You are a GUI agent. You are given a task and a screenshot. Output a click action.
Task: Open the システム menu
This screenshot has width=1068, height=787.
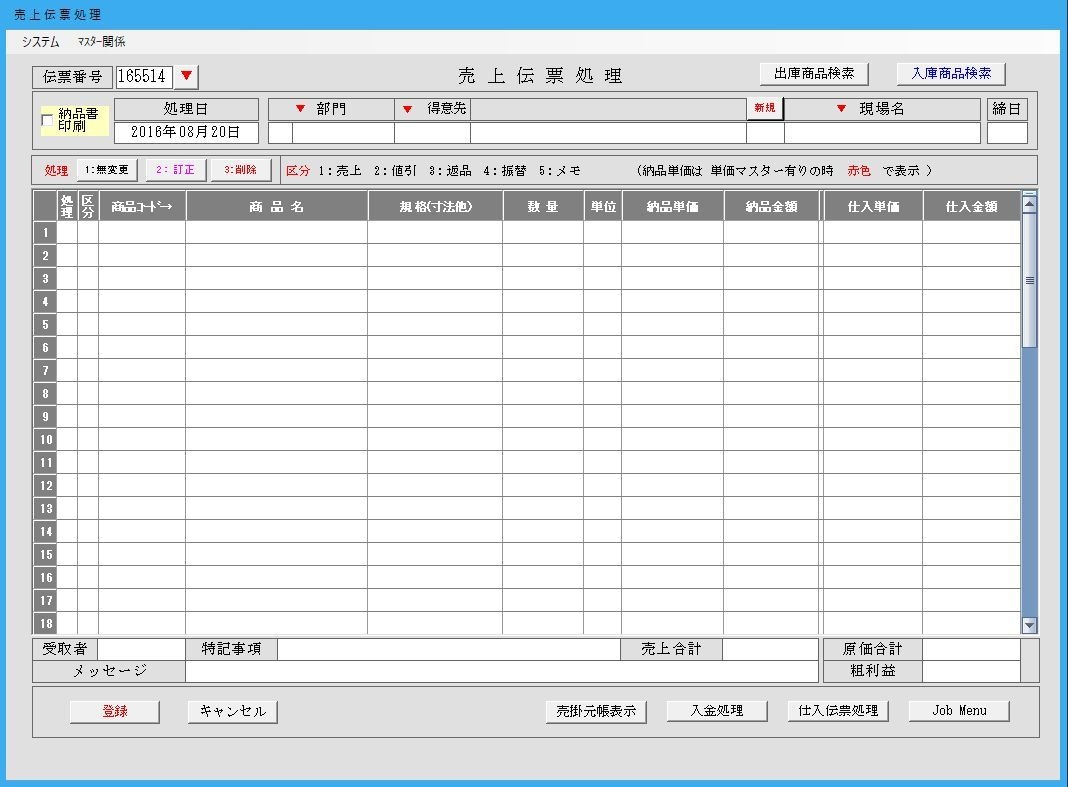40,42
